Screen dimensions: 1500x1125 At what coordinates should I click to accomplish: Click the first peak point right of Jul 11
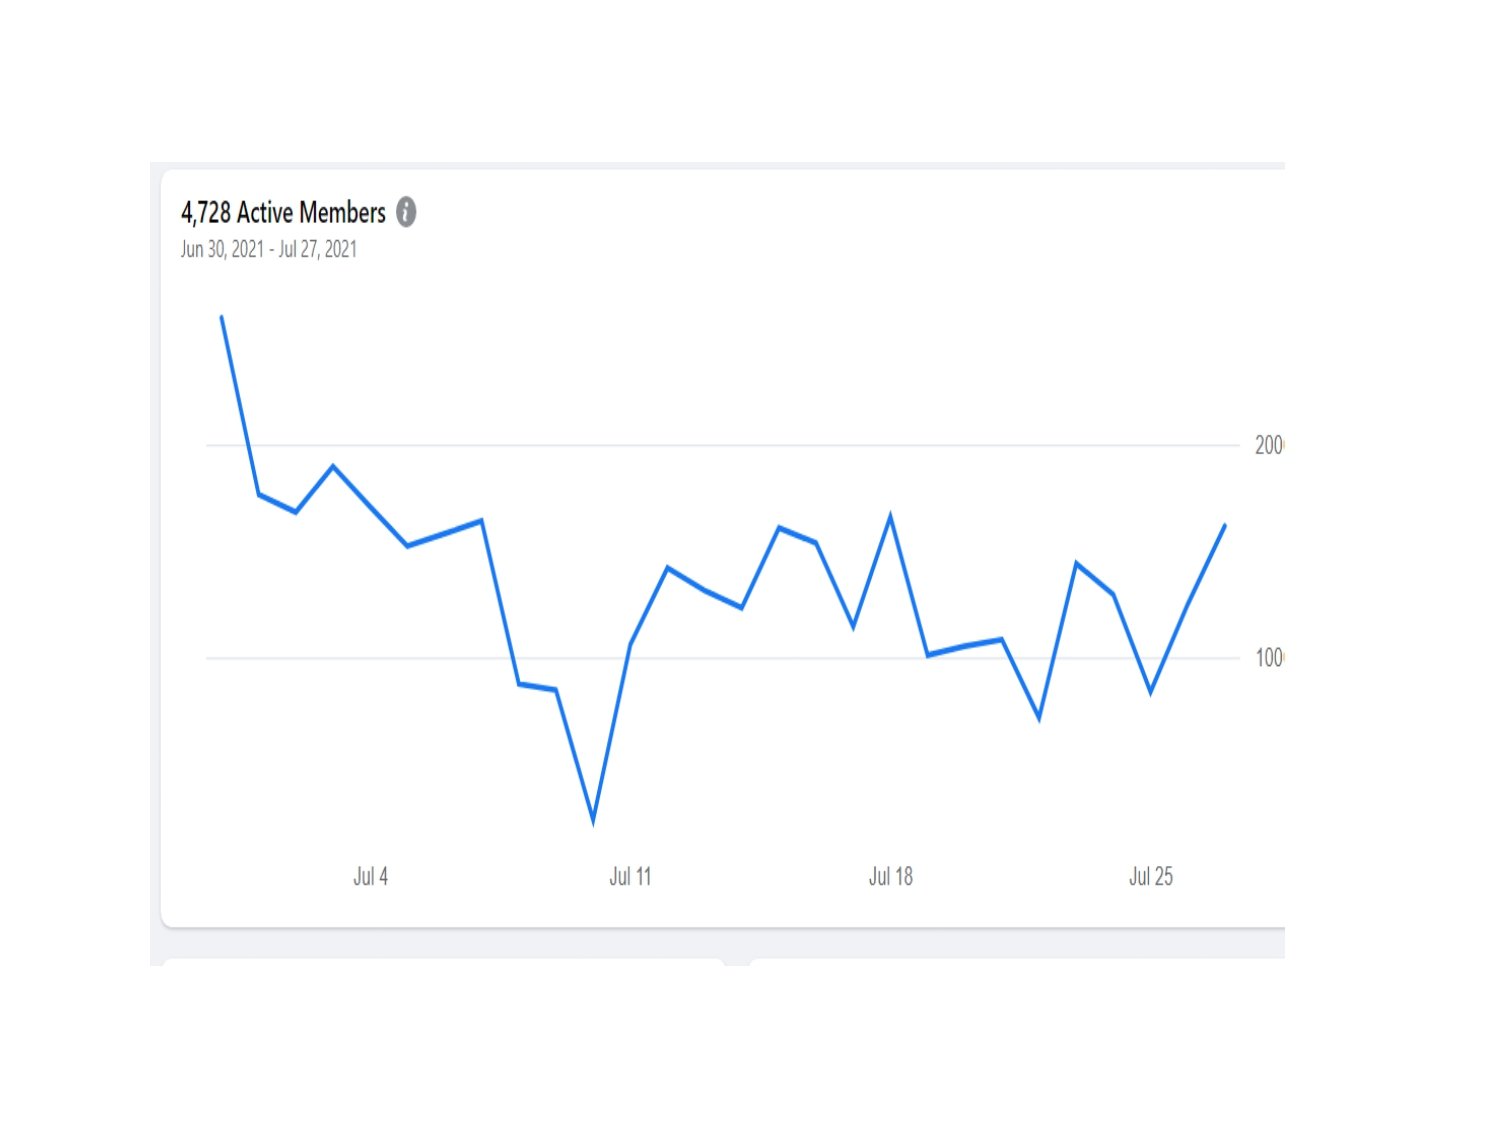click(667, 568)
